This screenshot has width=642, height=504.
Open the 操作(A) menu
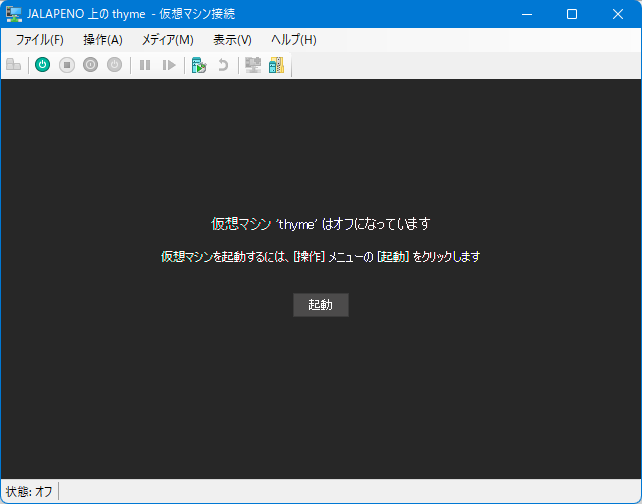tap(103, 40)
